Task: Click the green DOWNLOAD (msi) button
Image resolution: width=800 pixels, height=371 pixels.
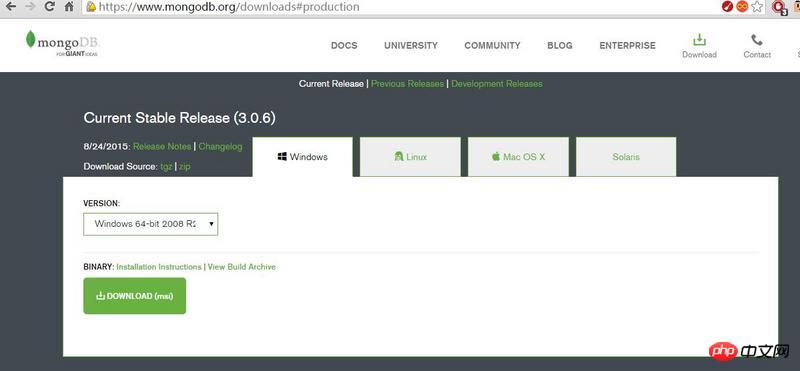Action: pyautogui.click(x=135, y=296)
